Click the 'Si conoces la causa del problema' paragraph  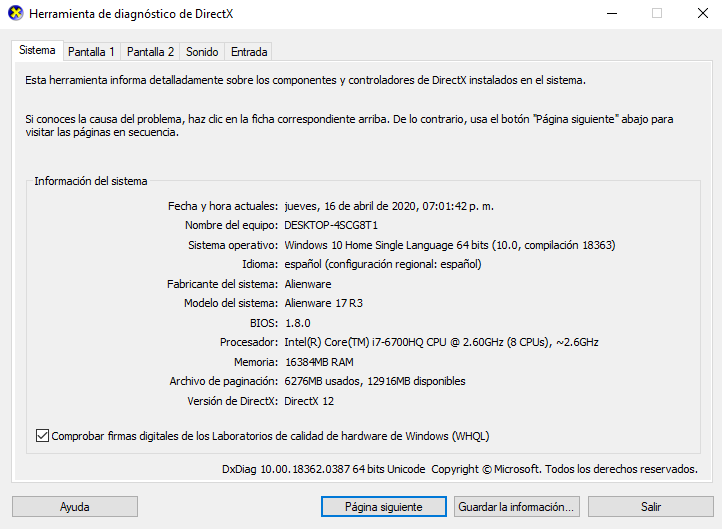click(x=349, y=126)
